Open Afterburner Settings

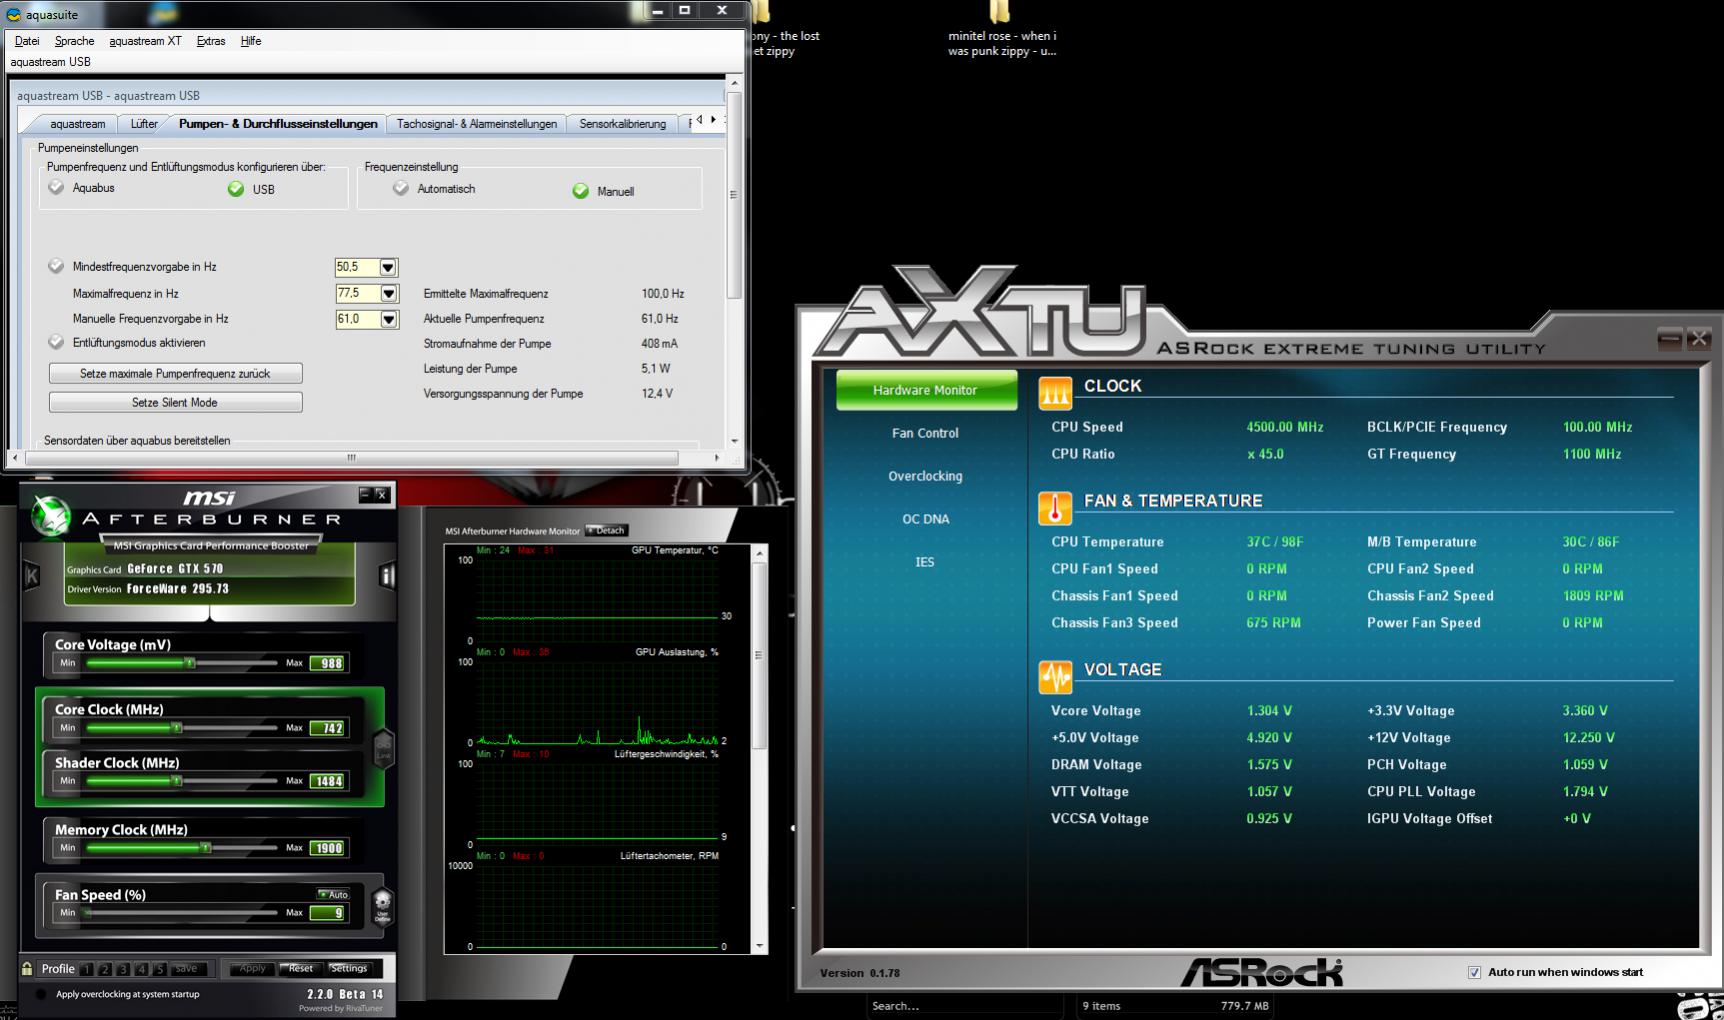(x=349, y=968)
